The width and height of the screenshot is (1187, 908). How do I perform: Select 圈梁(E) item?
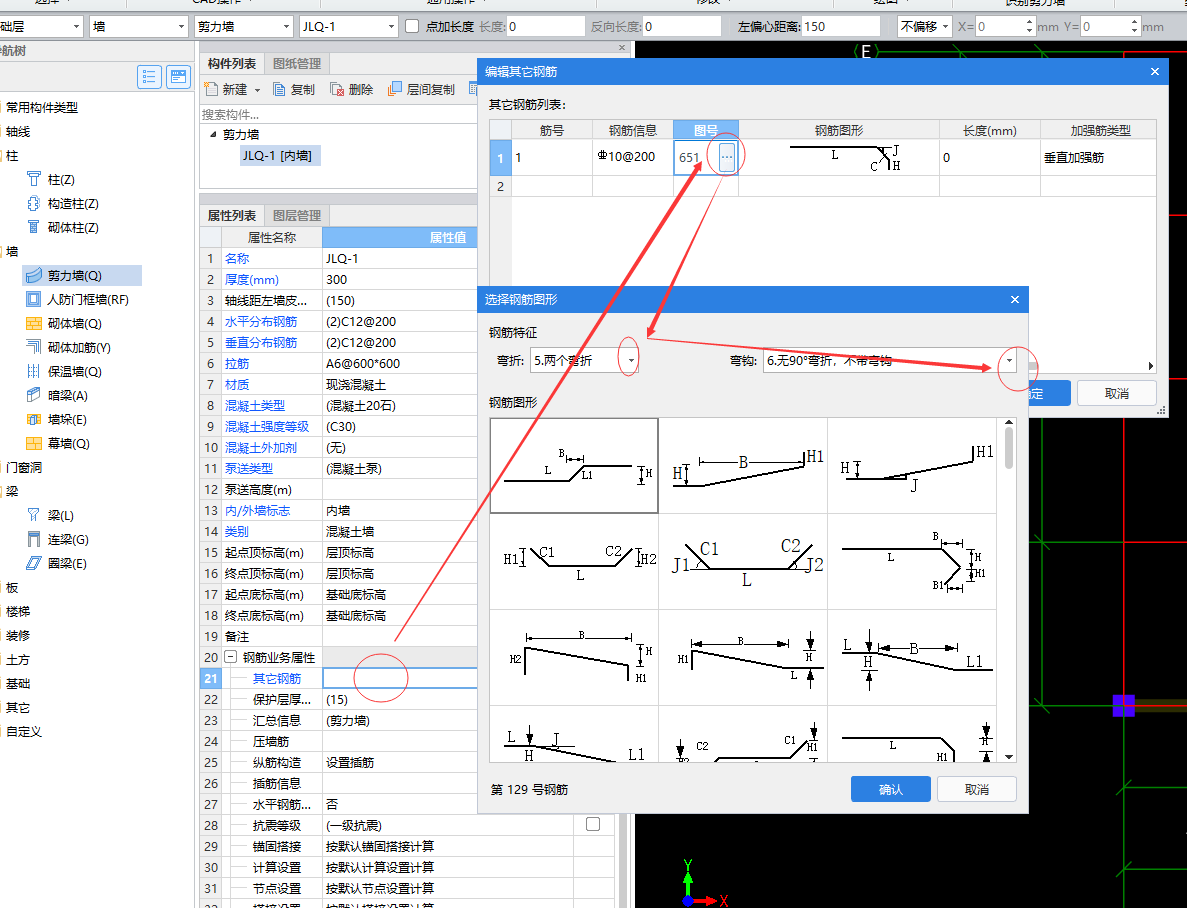[67, 563]
